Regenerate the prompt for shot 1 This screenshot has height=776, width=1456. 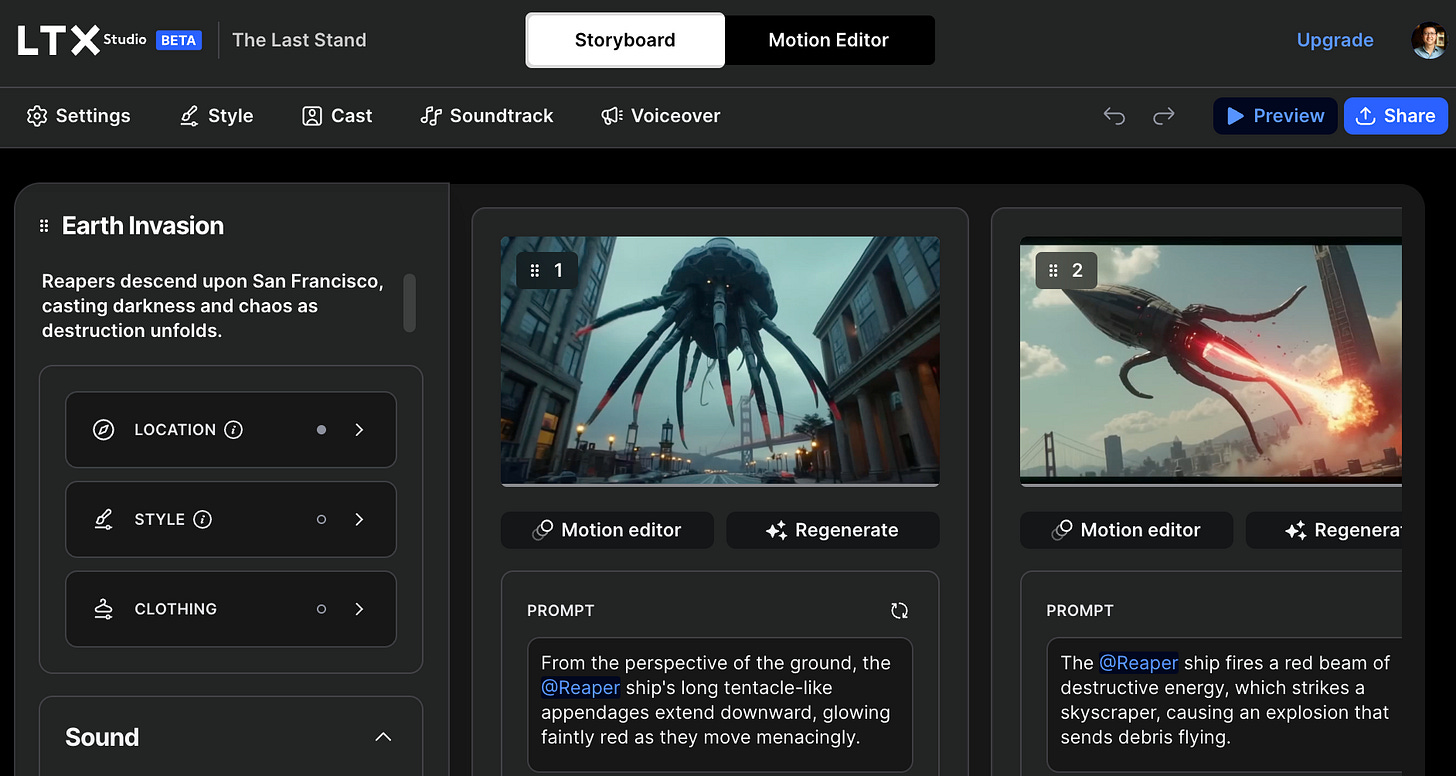pyautogui.click(x=899, y=610)
